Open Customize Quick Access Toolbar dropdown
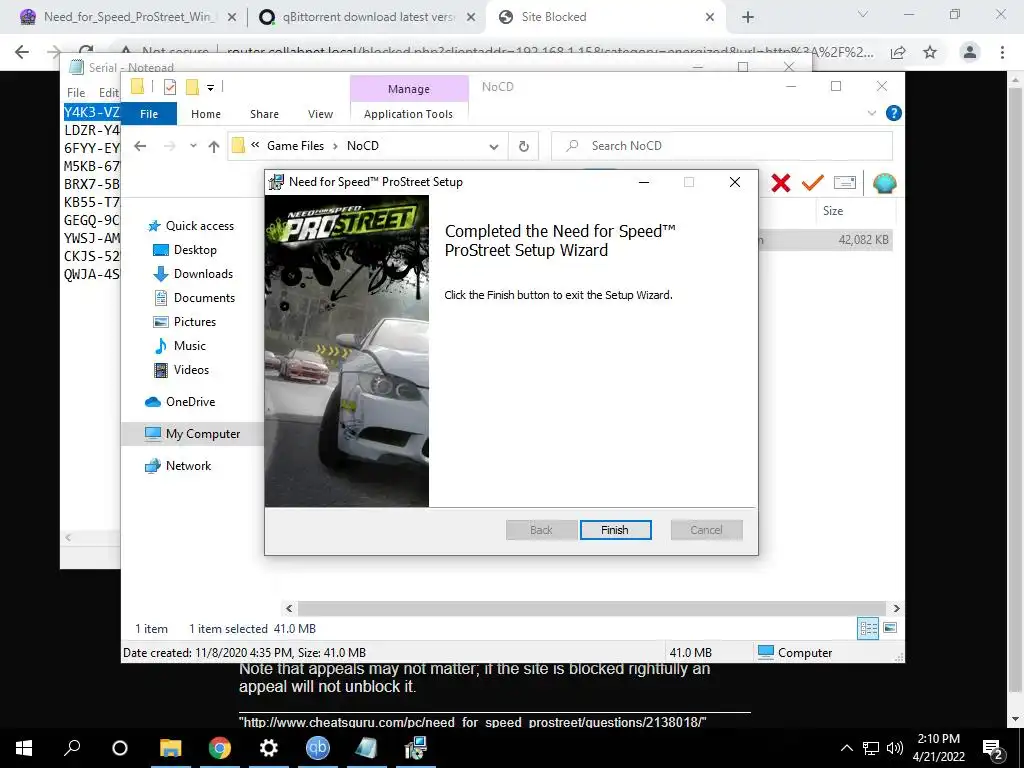 pos(210,87)
